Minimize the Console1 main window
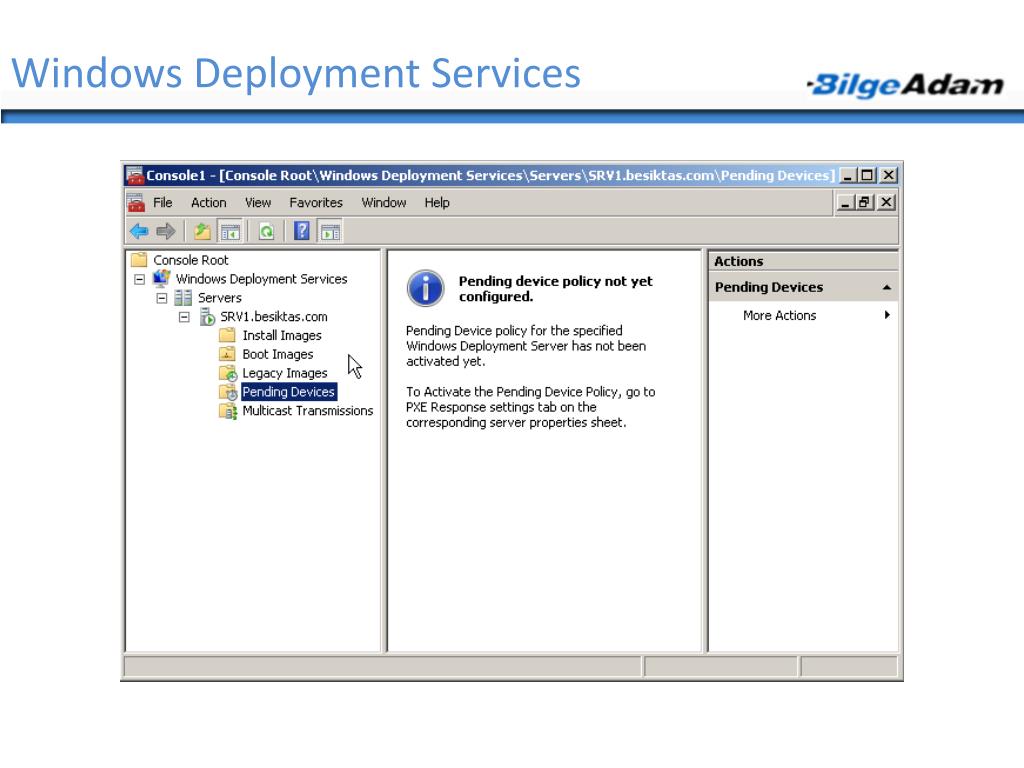Viewport: 1024px width, 768px height. (x=848, y=175)
